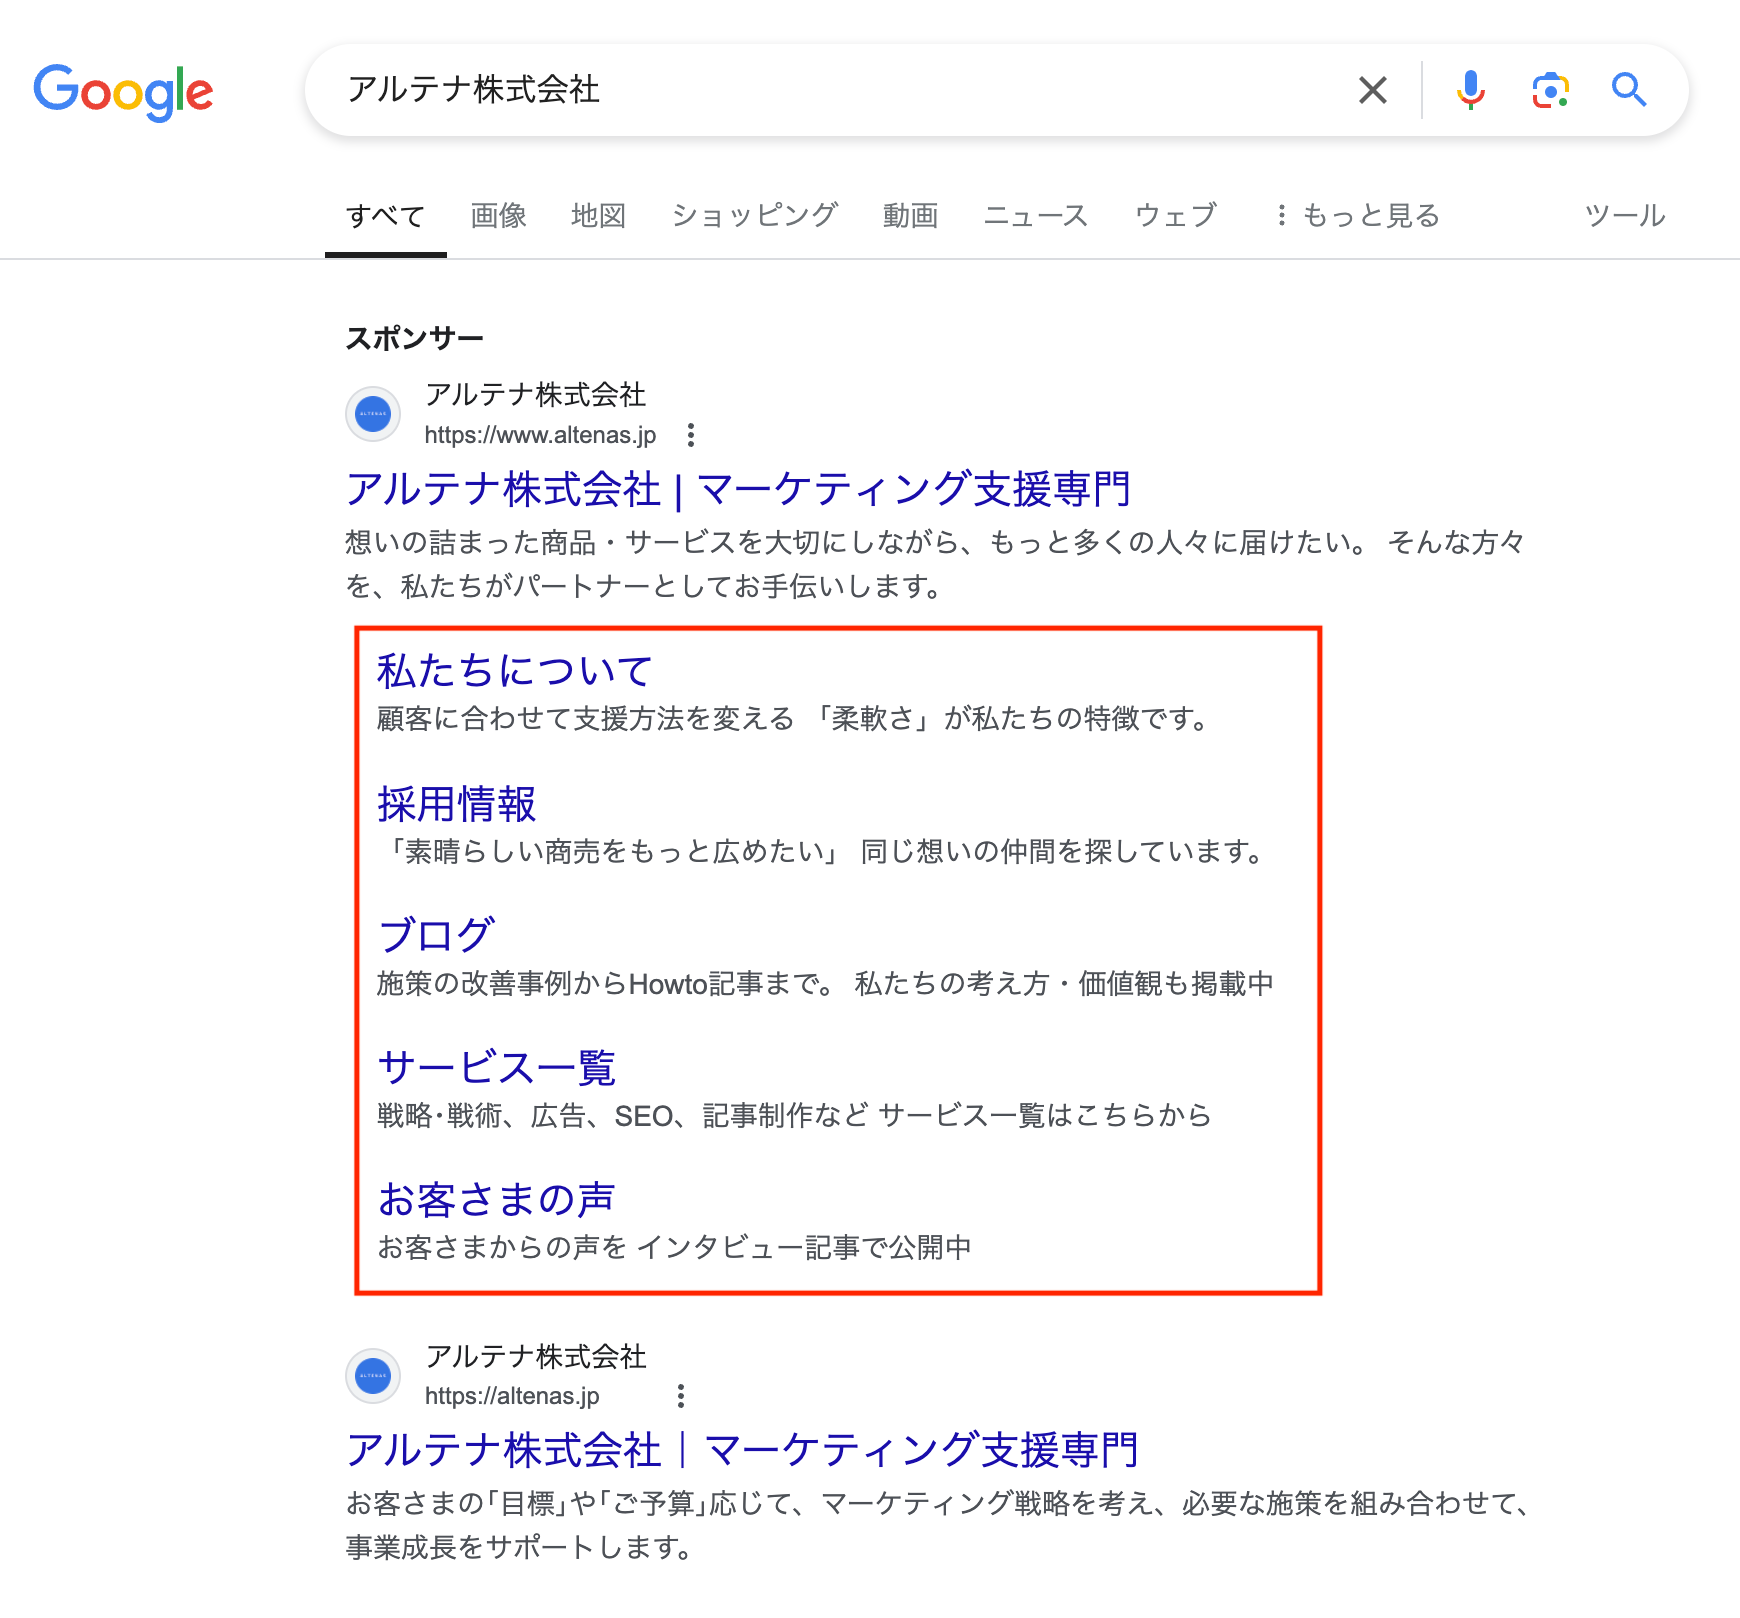Open three-dot menu beside https://www.altenas.jp
Screen dimensions: 1740x1618
[x=691, y=435]
